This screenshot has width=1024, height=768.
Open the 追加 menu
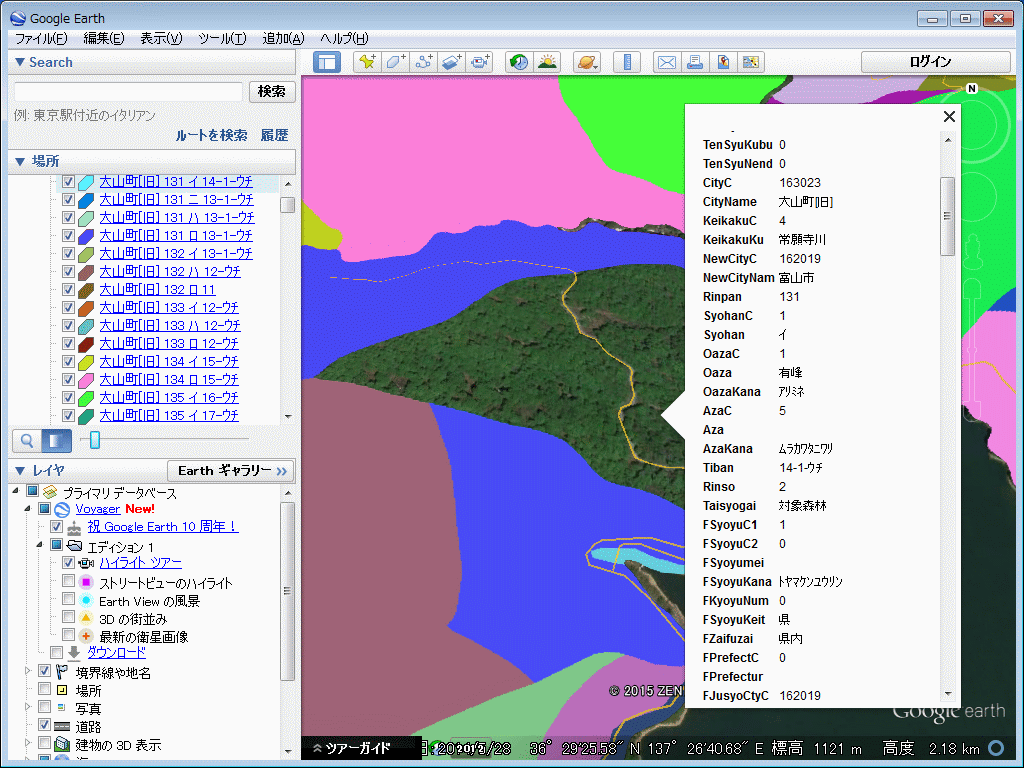point(283,39)
